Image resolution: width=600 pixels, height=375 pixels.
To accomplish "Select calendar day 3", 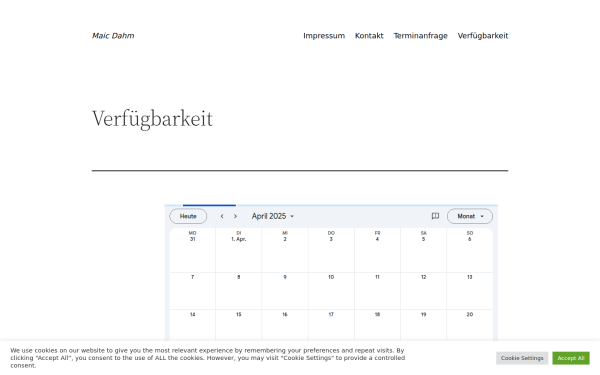I will [331, 239].
